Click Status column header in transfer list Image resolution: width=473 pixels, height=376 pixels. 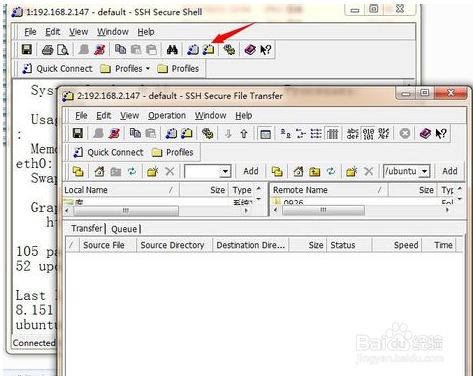click(350, 245)
